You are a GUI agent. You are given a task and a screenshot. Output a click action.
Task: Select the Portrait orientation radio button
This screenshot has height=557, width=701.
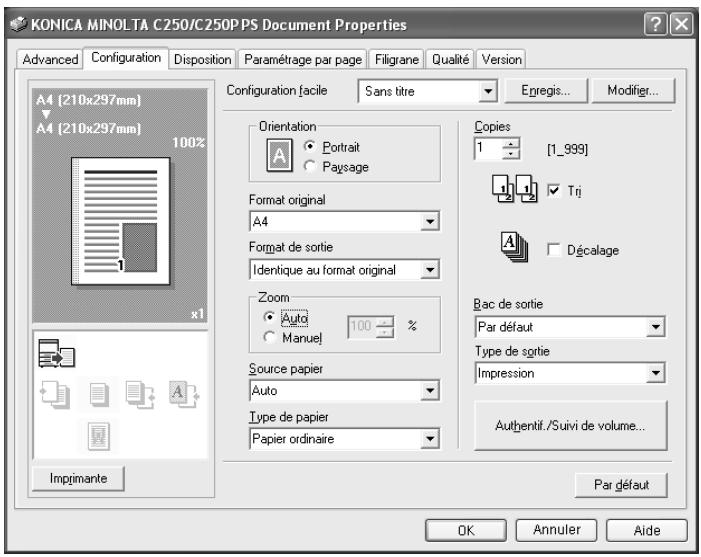tap(309, 146)
